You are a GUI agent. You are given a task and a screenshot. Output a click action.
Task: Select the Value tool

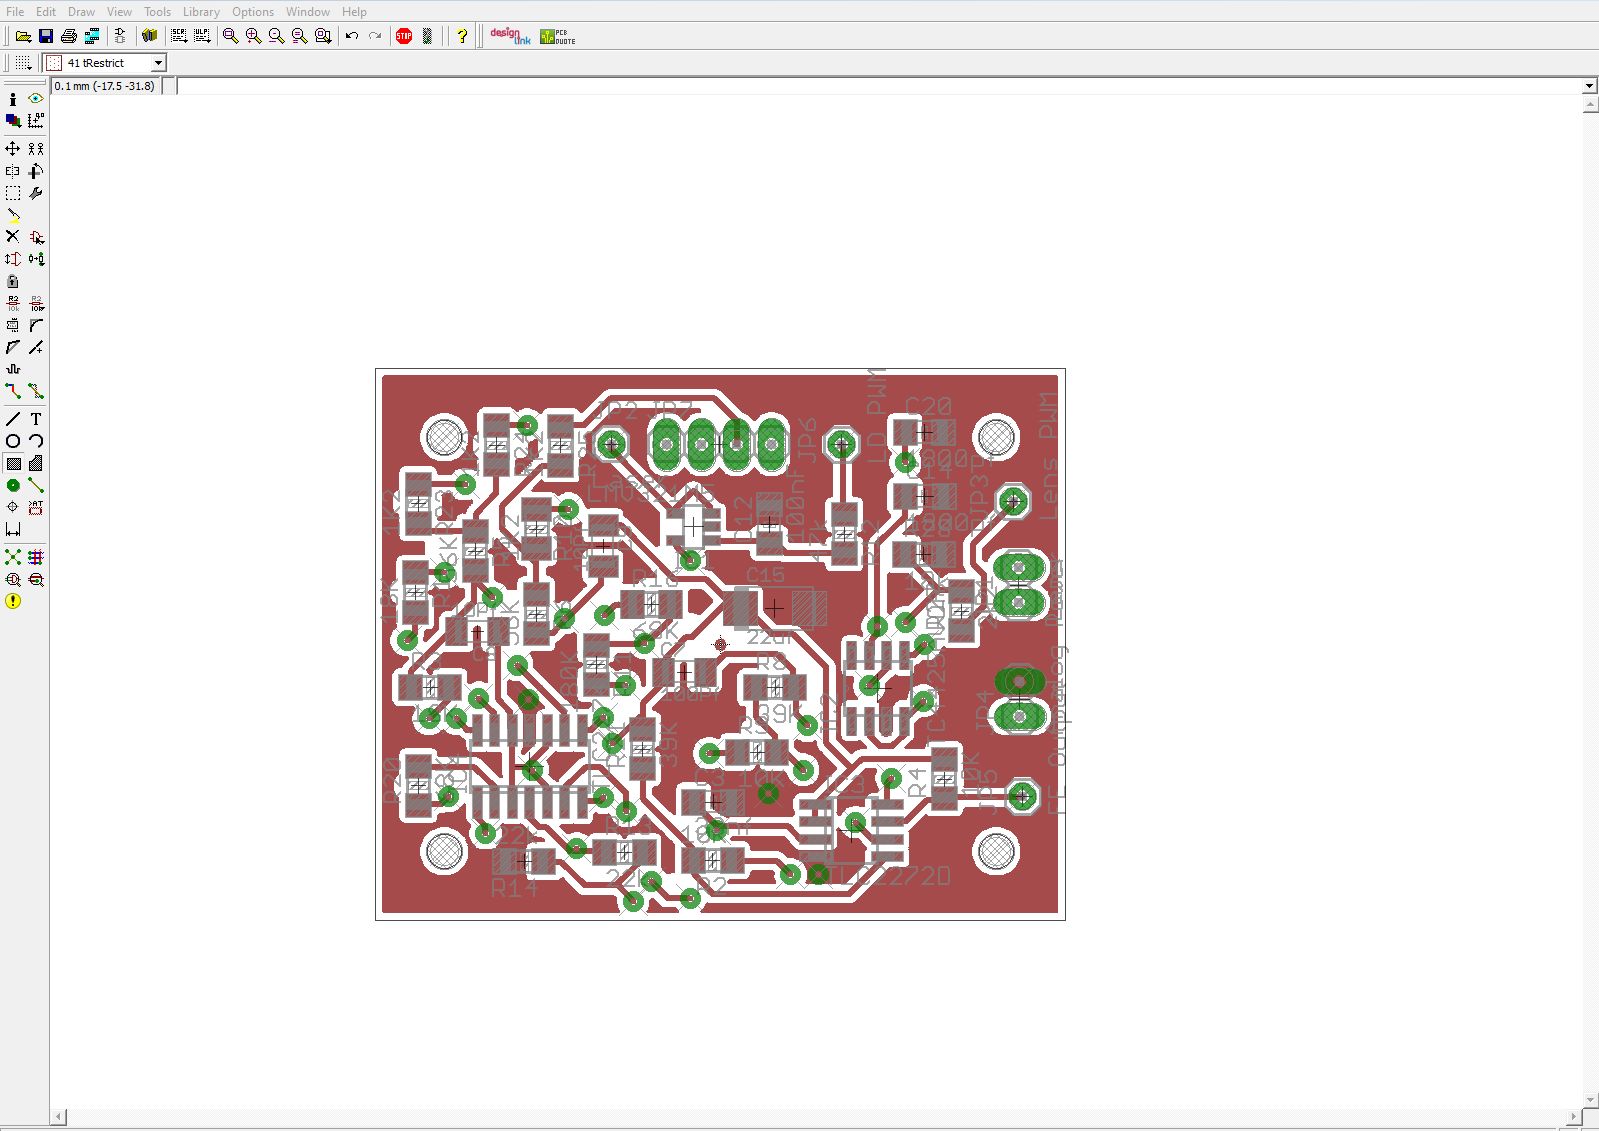click(36, 303)
